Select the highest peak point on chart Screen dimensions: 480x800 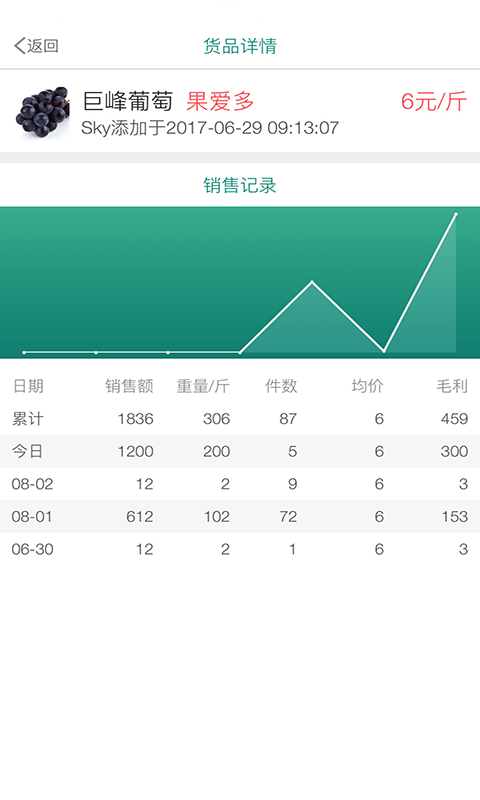tap(456, 214)
